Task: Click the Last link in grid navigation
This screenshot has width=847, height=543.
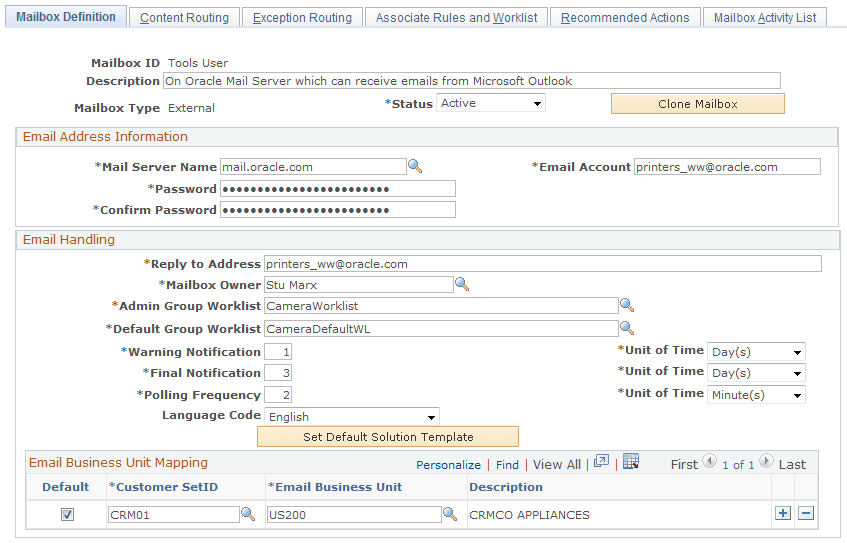Action: [792, 465]
